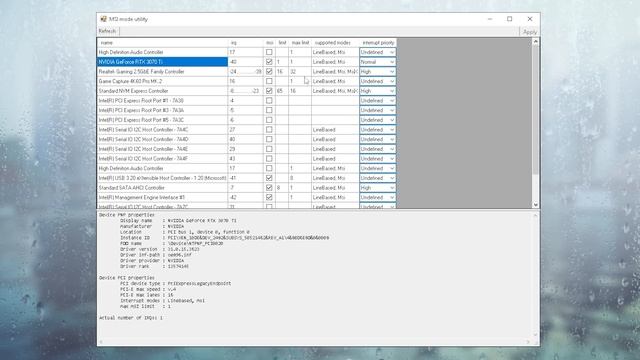Click the device list vertical scrollbar thumb
The image size is (640, 360).
(x=536, y=110)
